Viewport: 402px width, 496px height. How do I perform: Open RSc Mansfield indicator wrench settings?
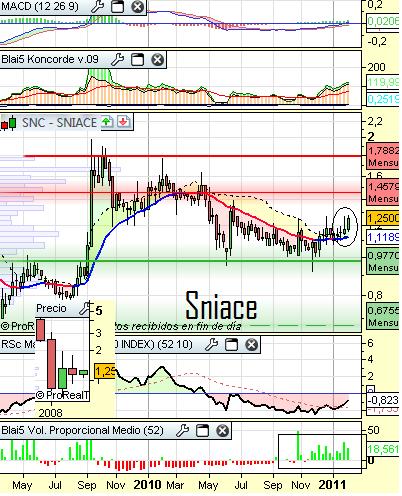[211, 345]
